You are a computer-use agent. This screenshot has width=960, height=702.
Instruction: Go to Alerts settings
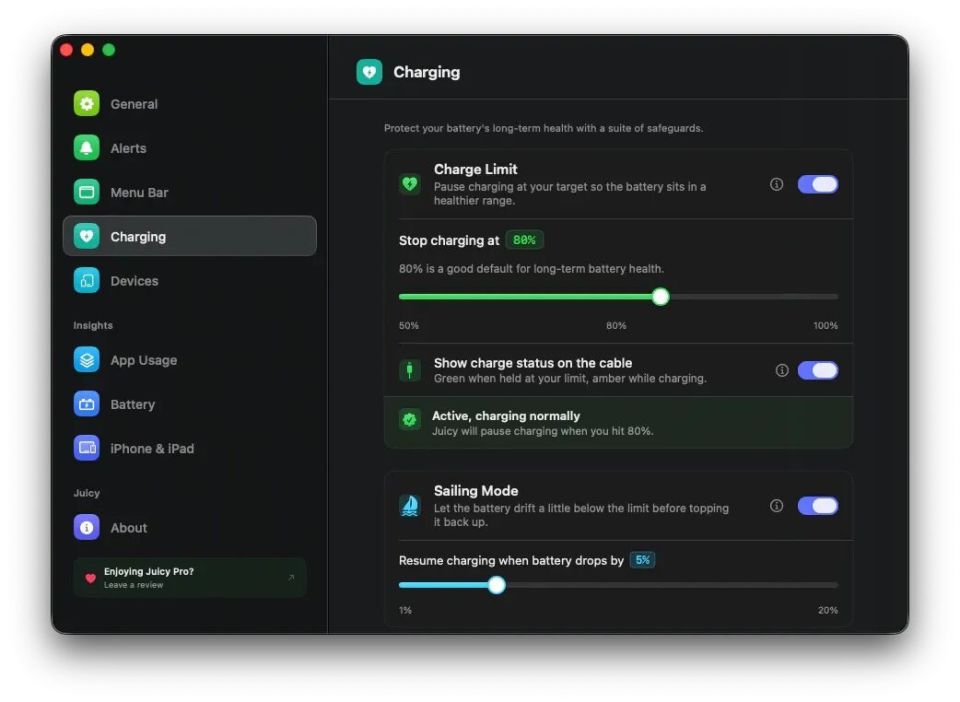[190, 147]
